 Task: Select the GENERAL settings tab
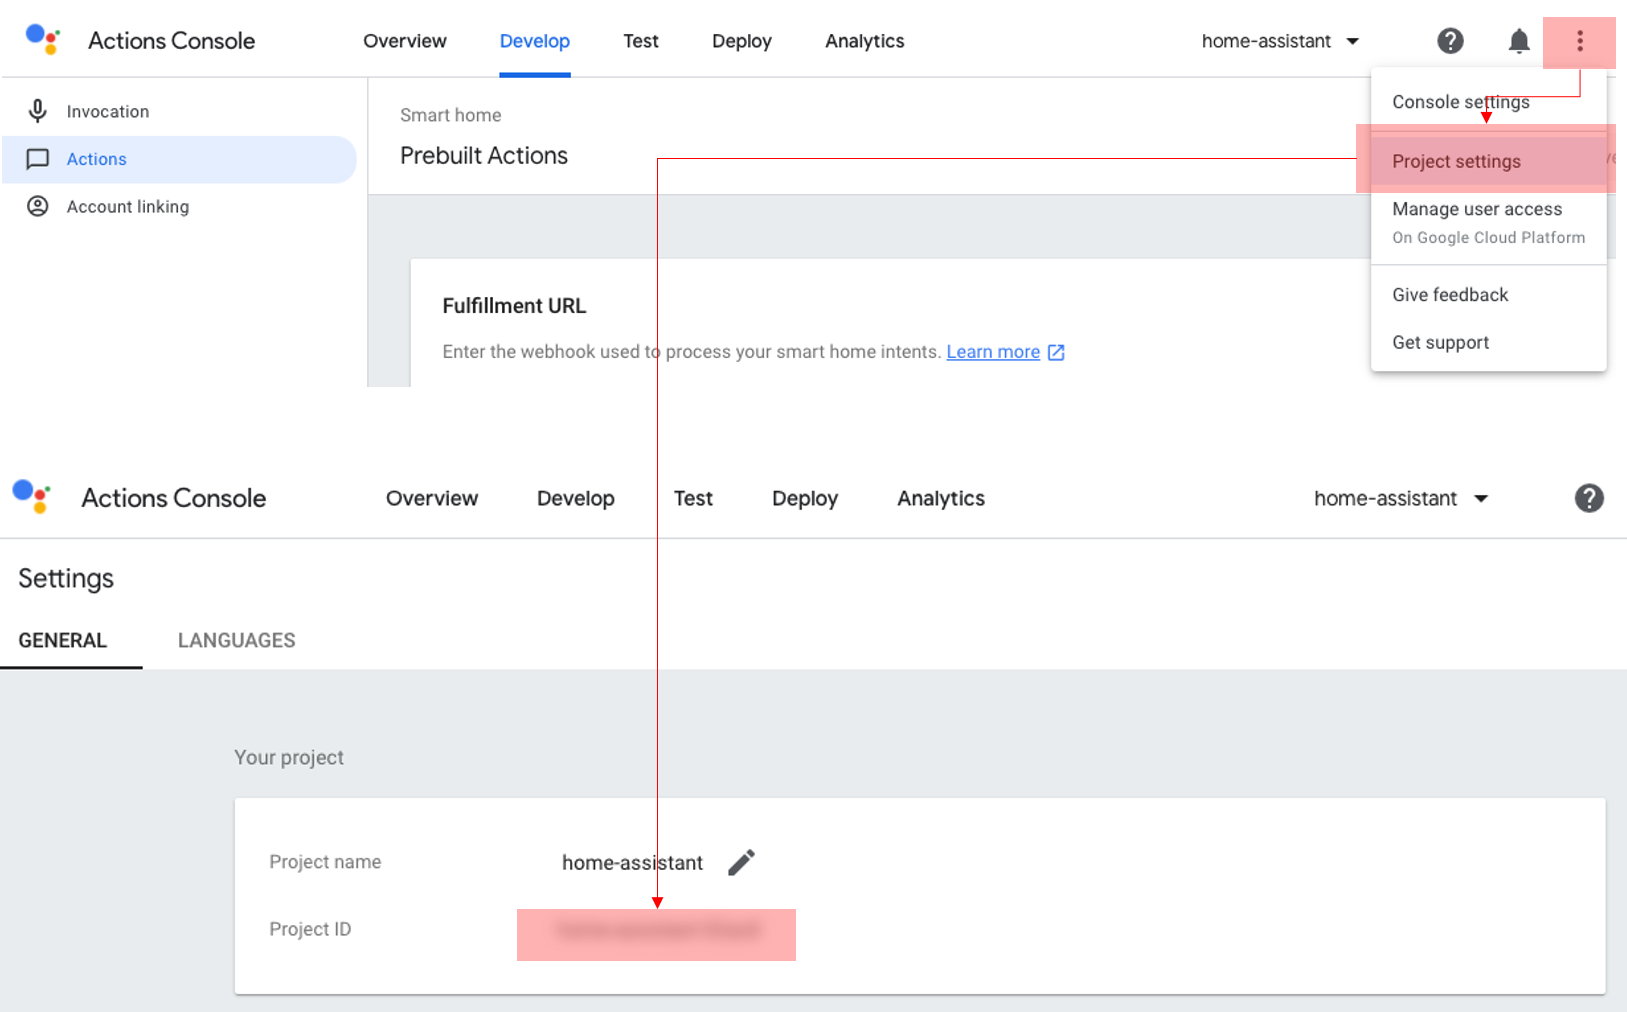pyautogui.click(x=63, y=640)
